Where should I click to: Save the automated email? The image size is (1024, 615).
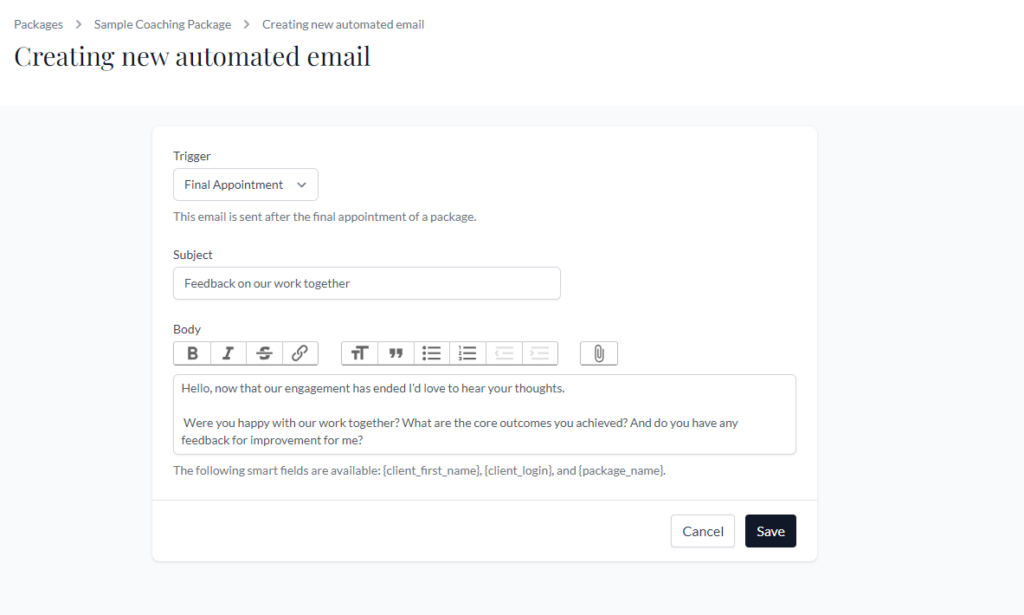[x=770, y=531]
